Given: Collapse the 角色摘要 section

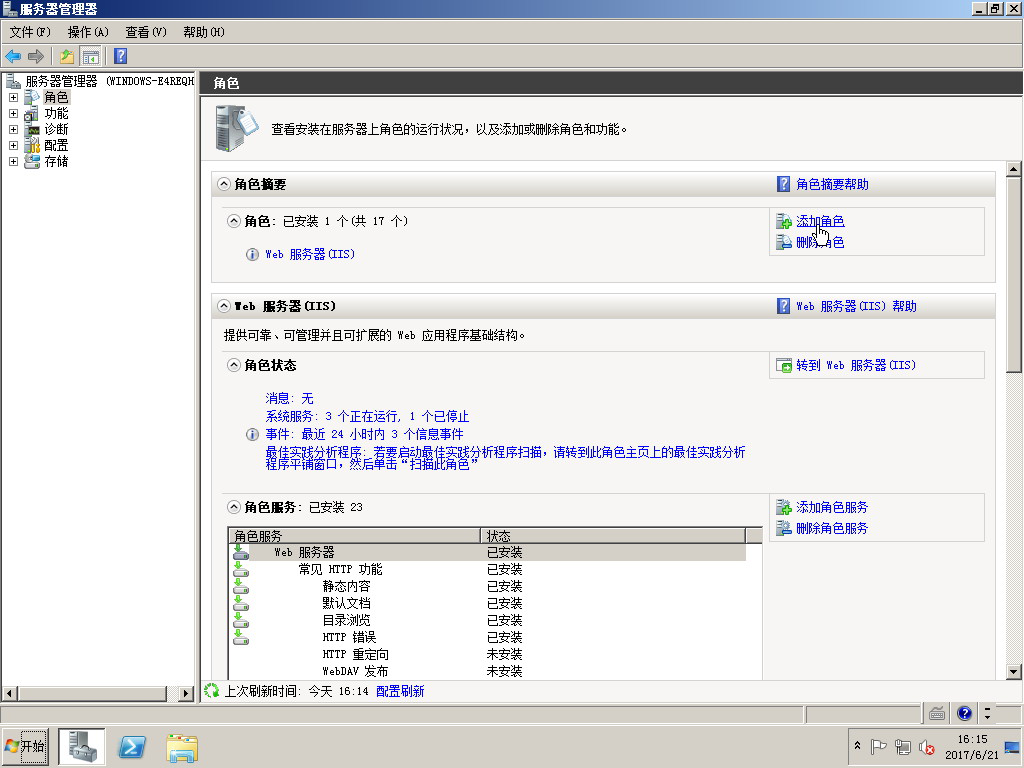Looking at the screenshot, I should pos(222,185).
